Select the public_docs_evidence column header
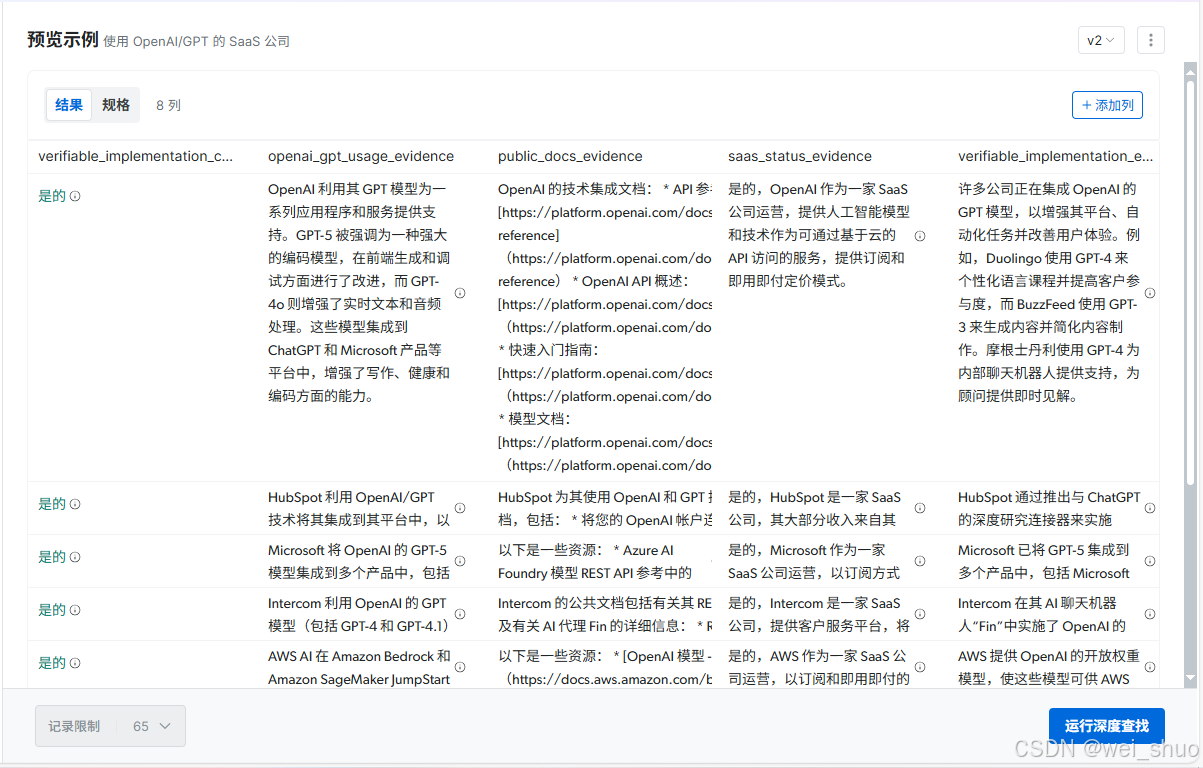This screenshot has height=768, width=1203. (570, 156)
